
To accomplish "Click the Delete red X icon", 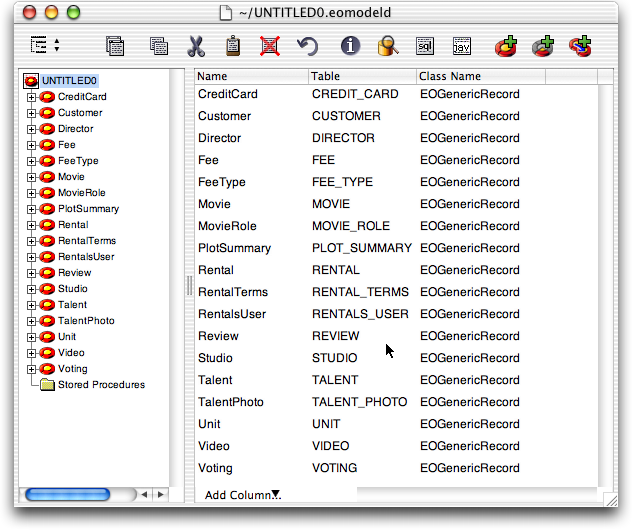I will pos(270,46).
